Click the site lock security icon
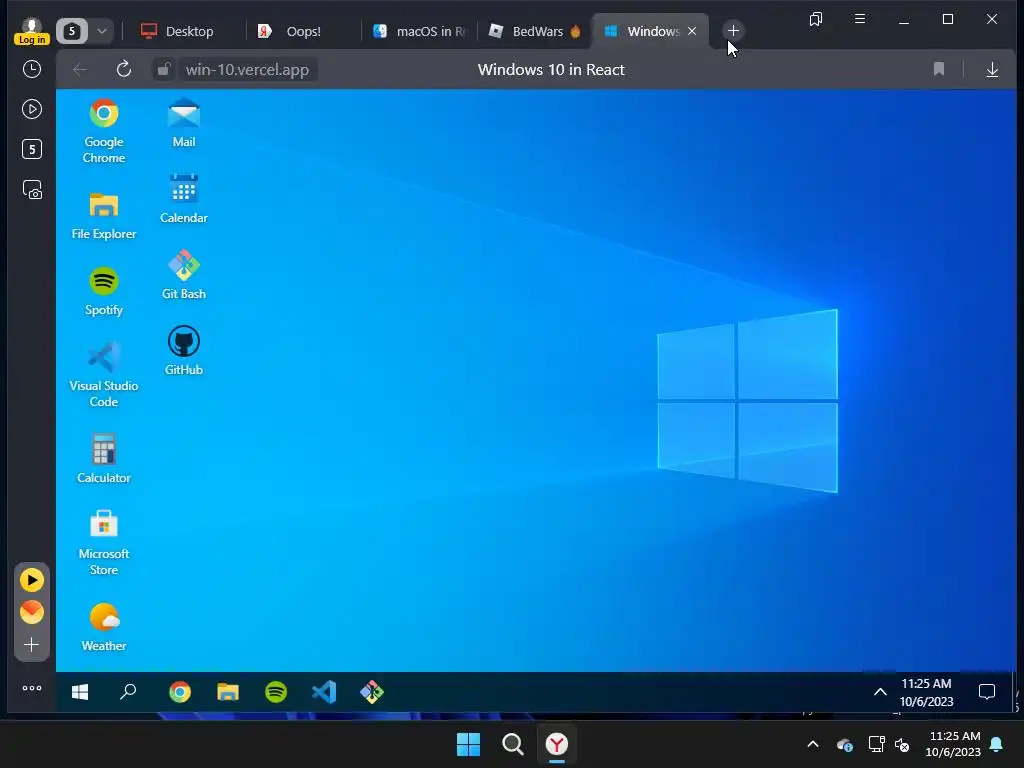 (x=164, y=69)
